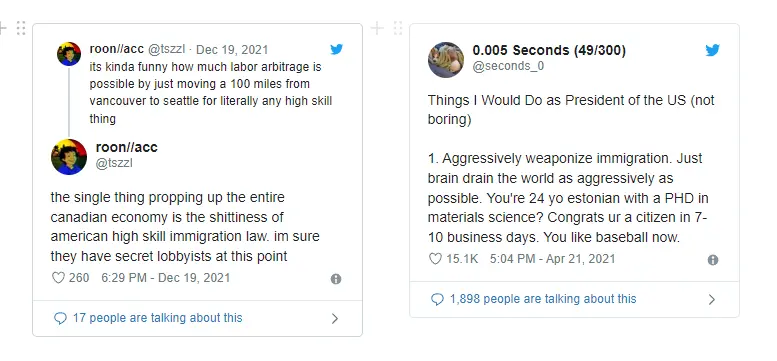Add block with plus icon before second tweet

click(377, 28)
